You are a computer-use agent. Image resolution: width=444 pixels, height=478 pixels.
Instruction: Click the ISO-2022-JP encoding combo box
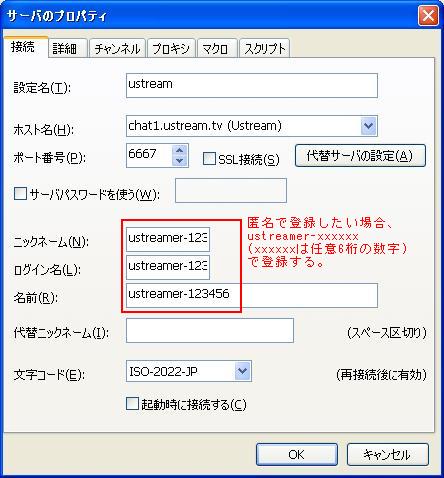[189, 371]
